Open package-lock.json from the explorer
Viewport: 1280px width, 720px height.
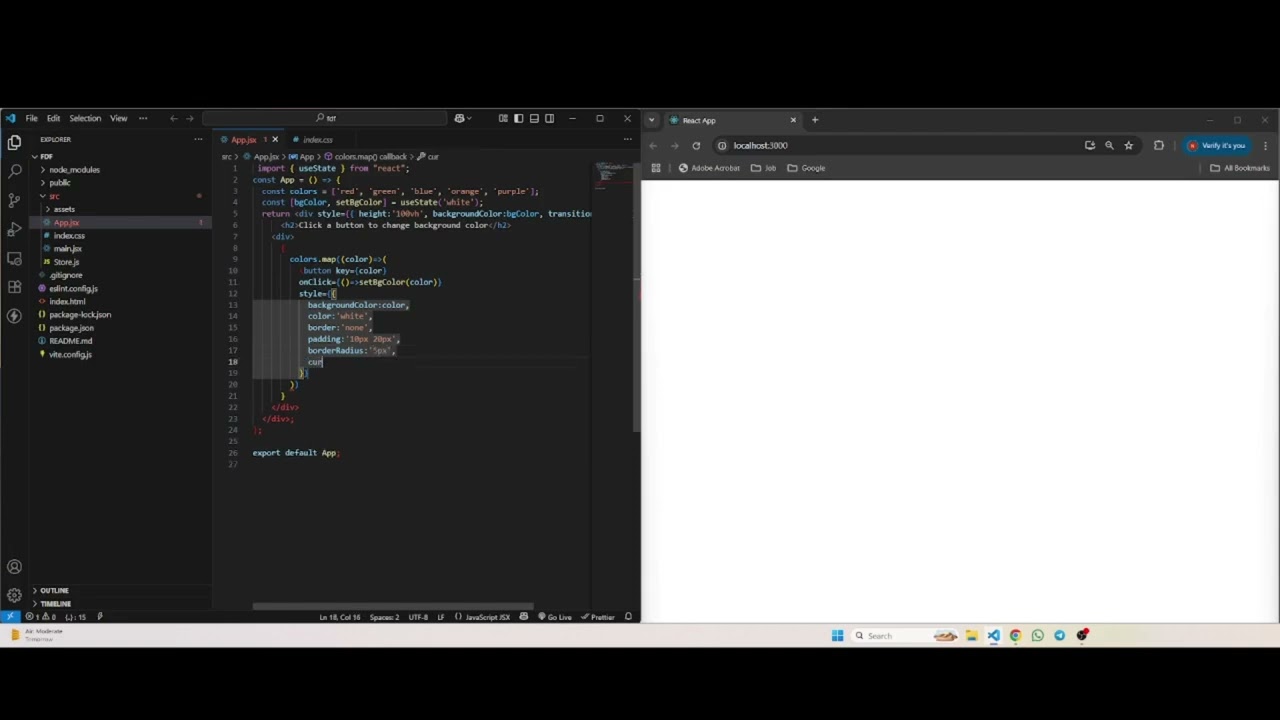click(x=80, y=314)
